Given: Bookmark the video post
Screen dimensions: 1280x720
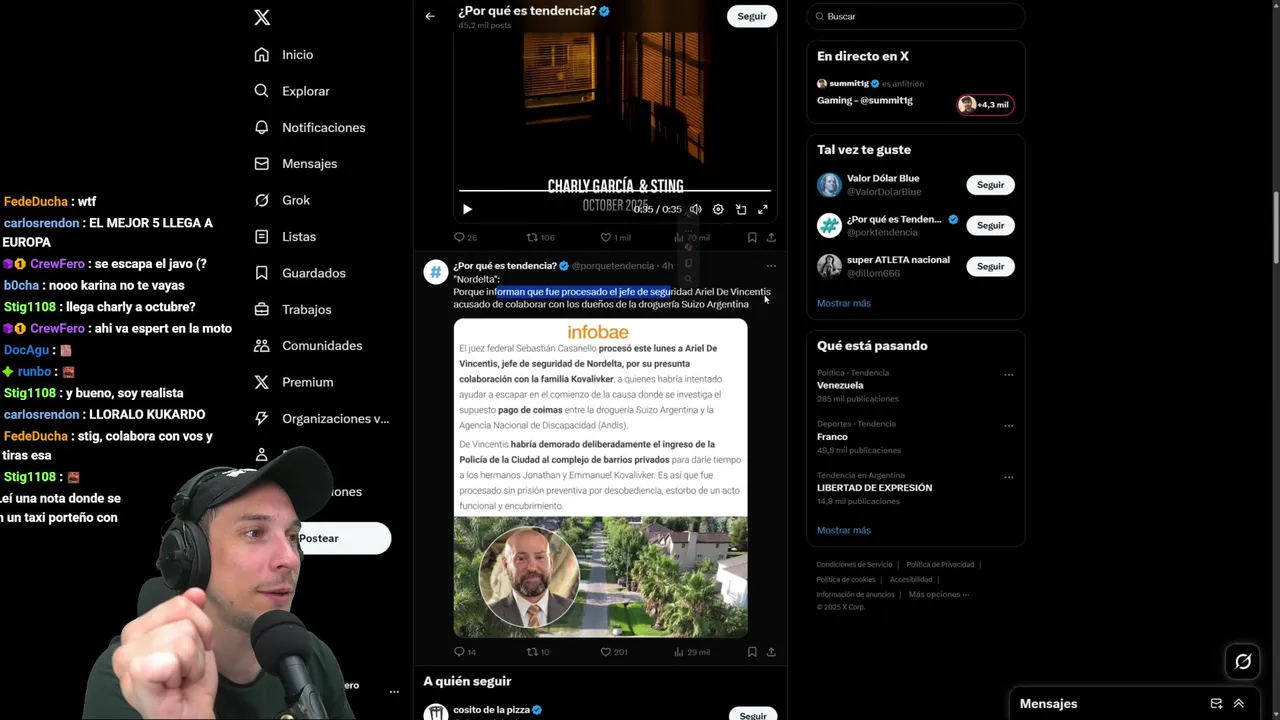Looking at the screenshot, I should point(752,238).
